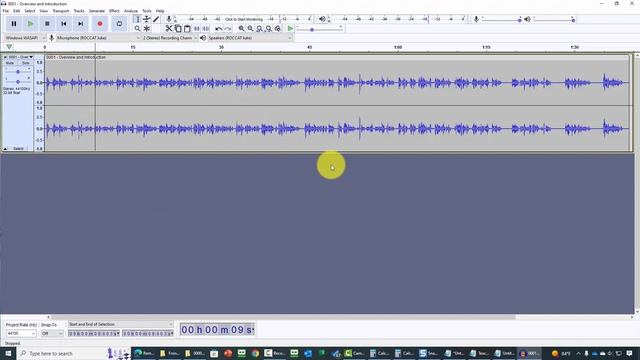The width and height of the screenshot is (640, 360).
Task: Toggle the track Solo button
Action: coord(26,63)
